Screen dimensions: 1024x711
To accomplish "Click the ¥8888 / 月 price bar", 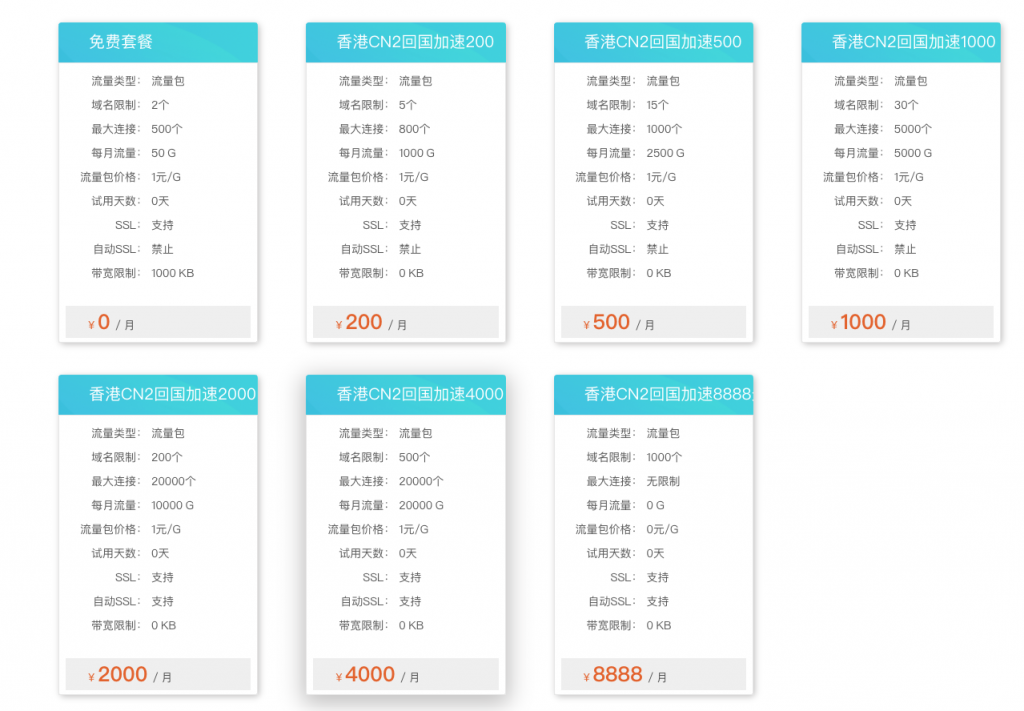I will point(653,675).
